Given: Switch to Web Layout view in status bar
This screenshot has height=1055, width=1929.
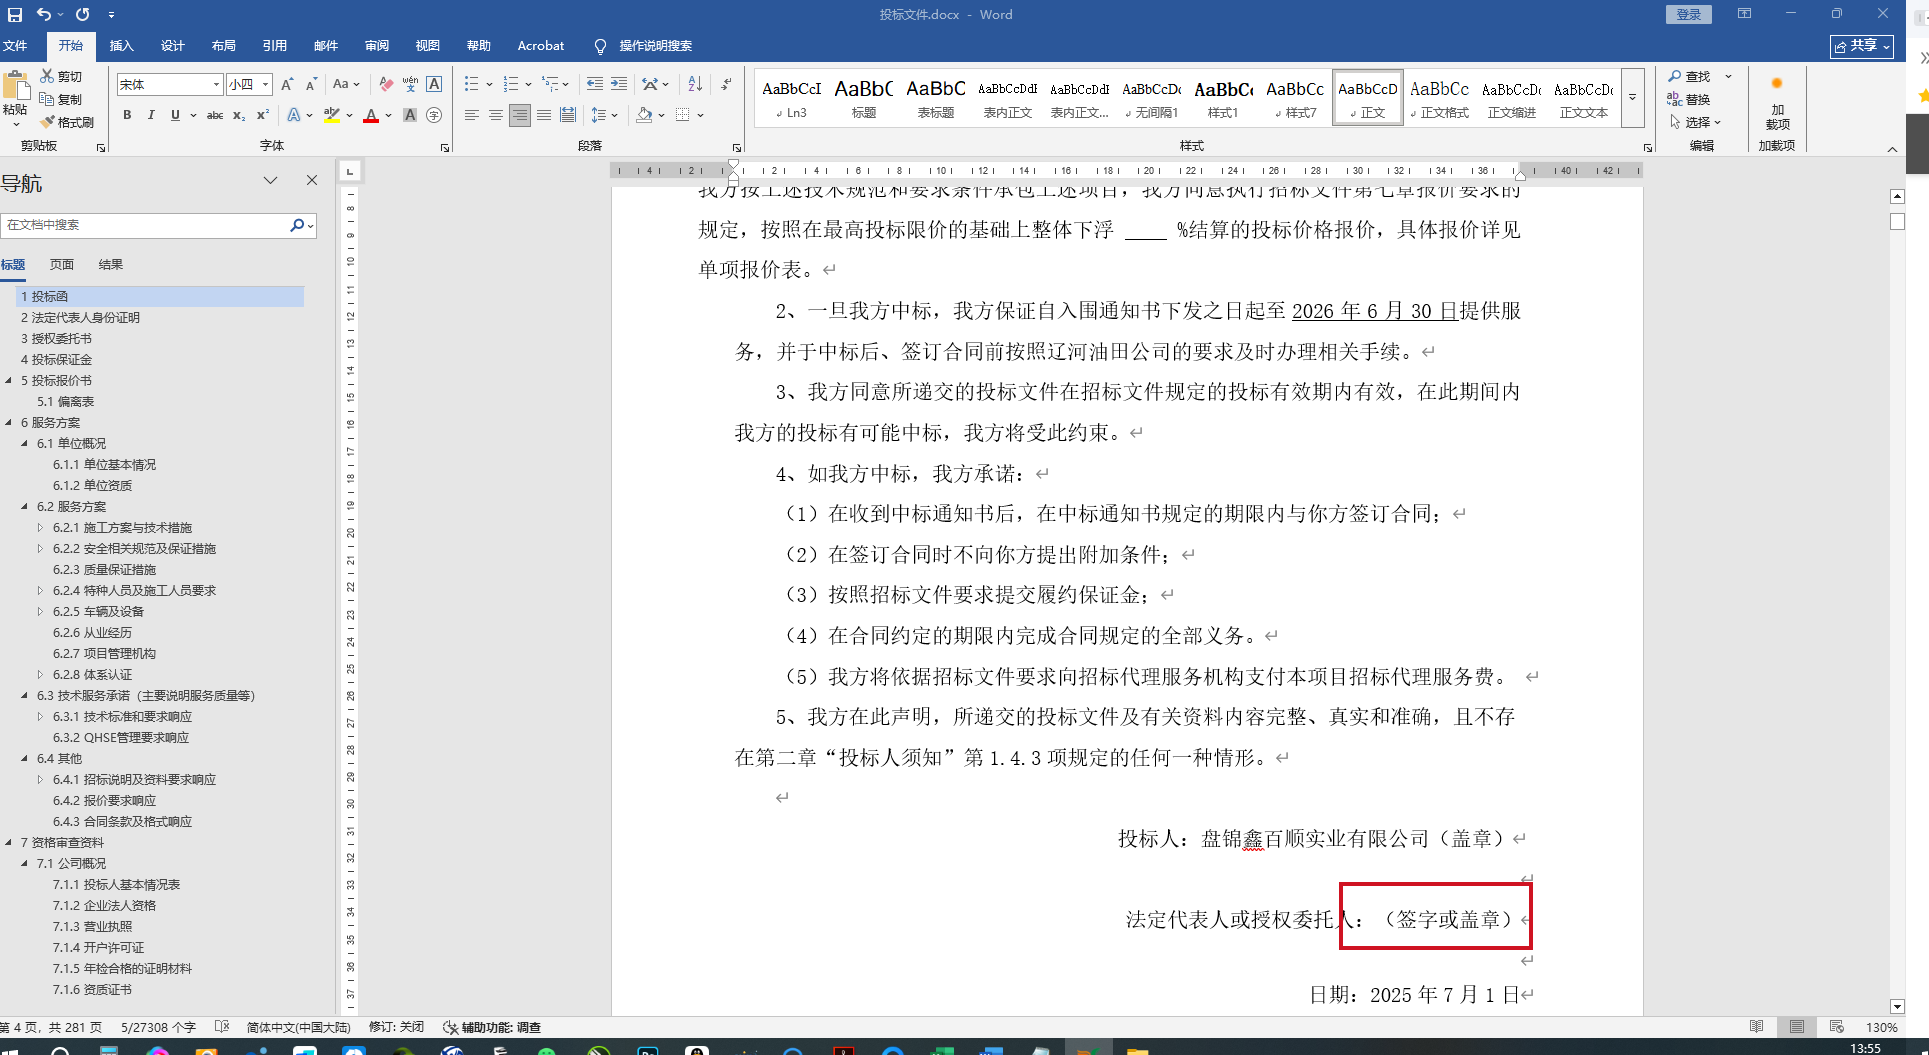Looking at the screenshot, I should [x=1837, y=1027].
